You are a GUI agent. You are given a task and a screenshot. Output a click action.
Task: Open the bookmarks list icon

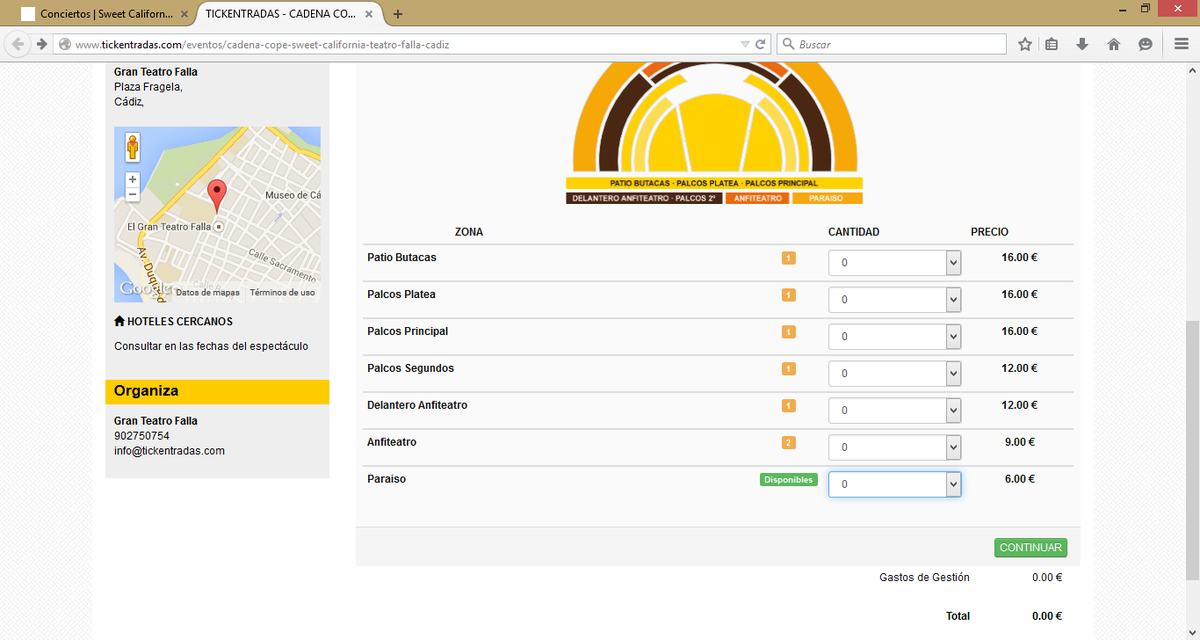1052,44
